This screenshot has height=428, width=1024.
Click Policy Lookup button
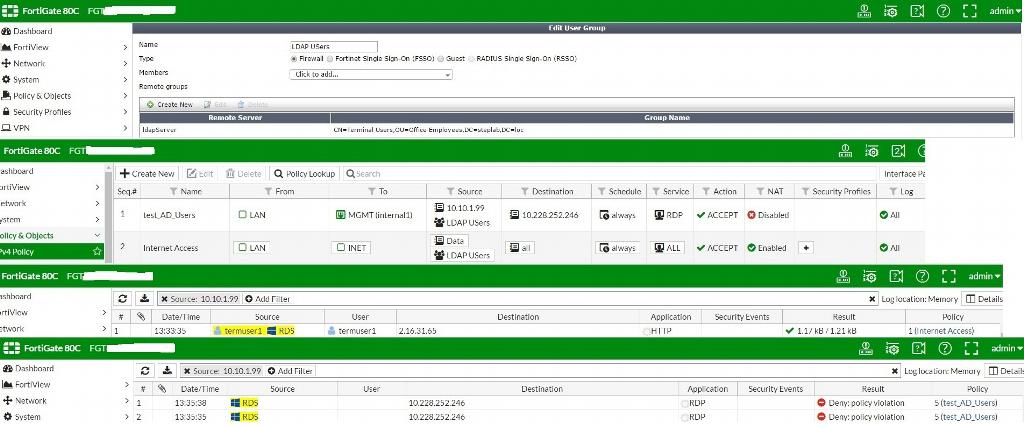[305, 174]
